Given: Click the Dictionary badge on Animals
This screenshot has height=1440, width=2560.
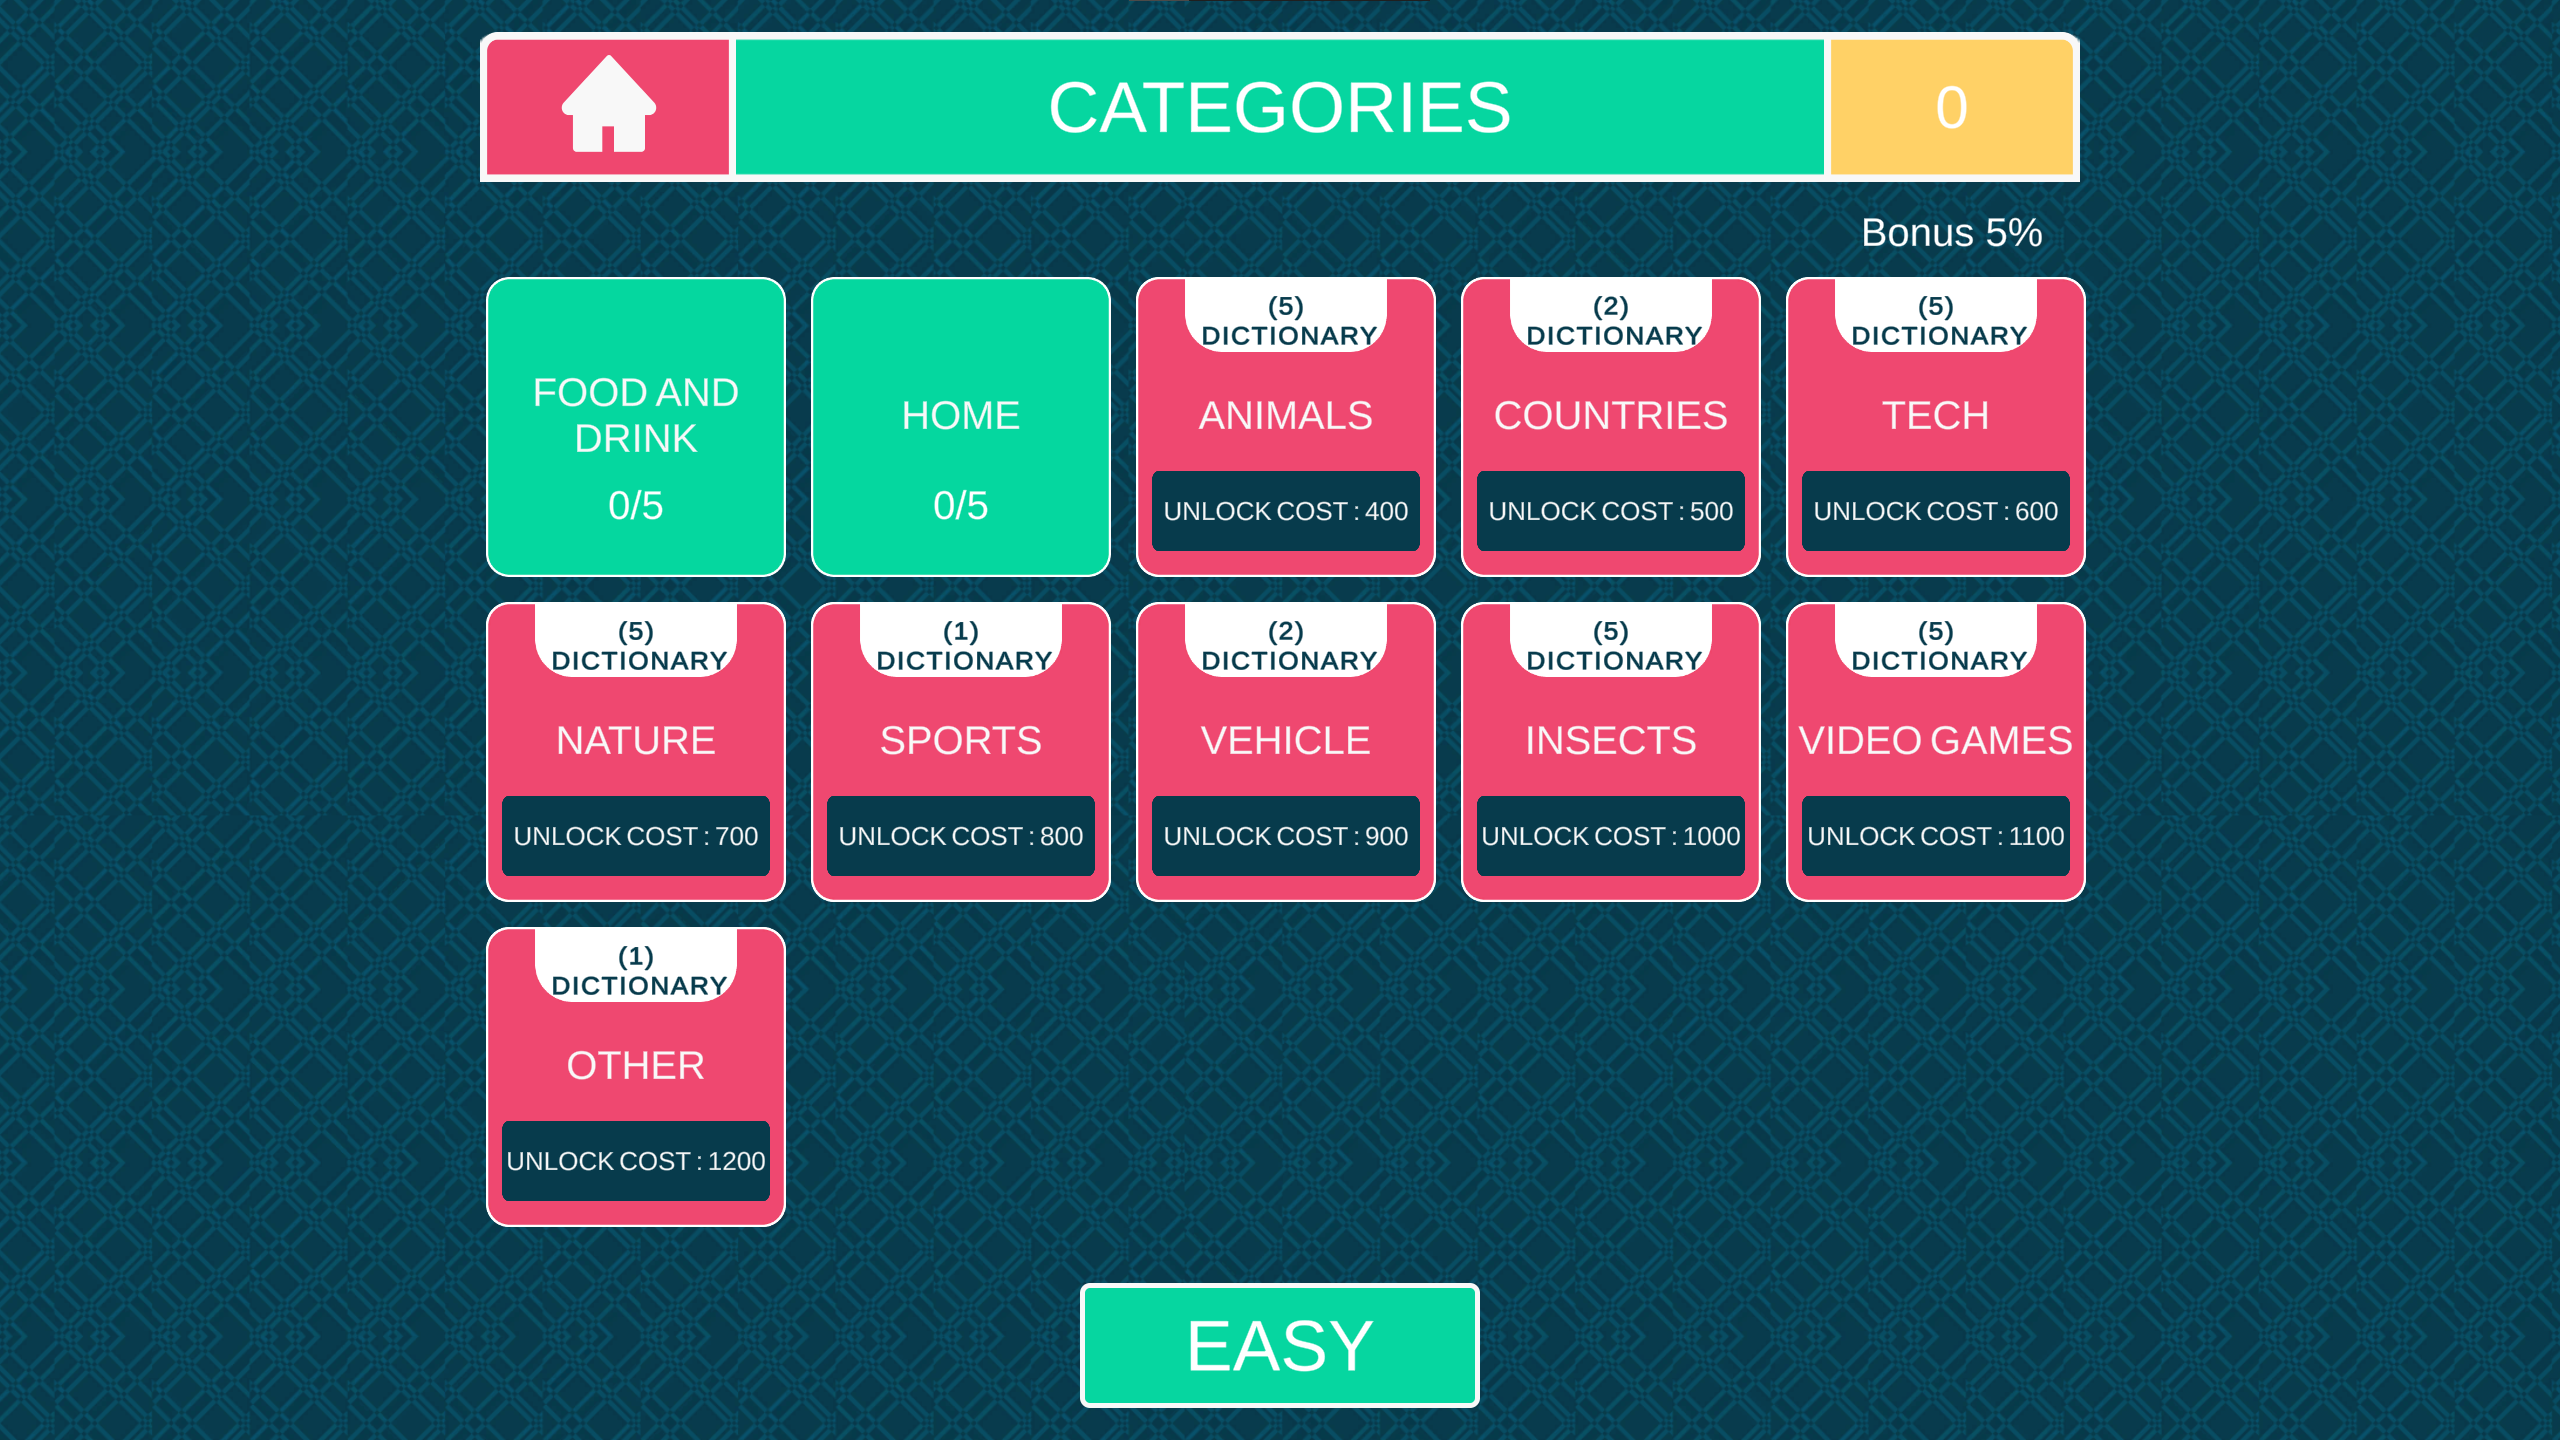Looking at the screenshot, I should pyautogui.click(x=1285, y=321).
